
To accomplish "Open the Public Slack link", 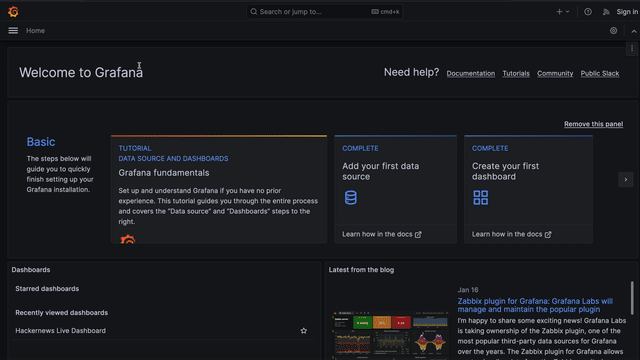I will (x=600, y=73).
